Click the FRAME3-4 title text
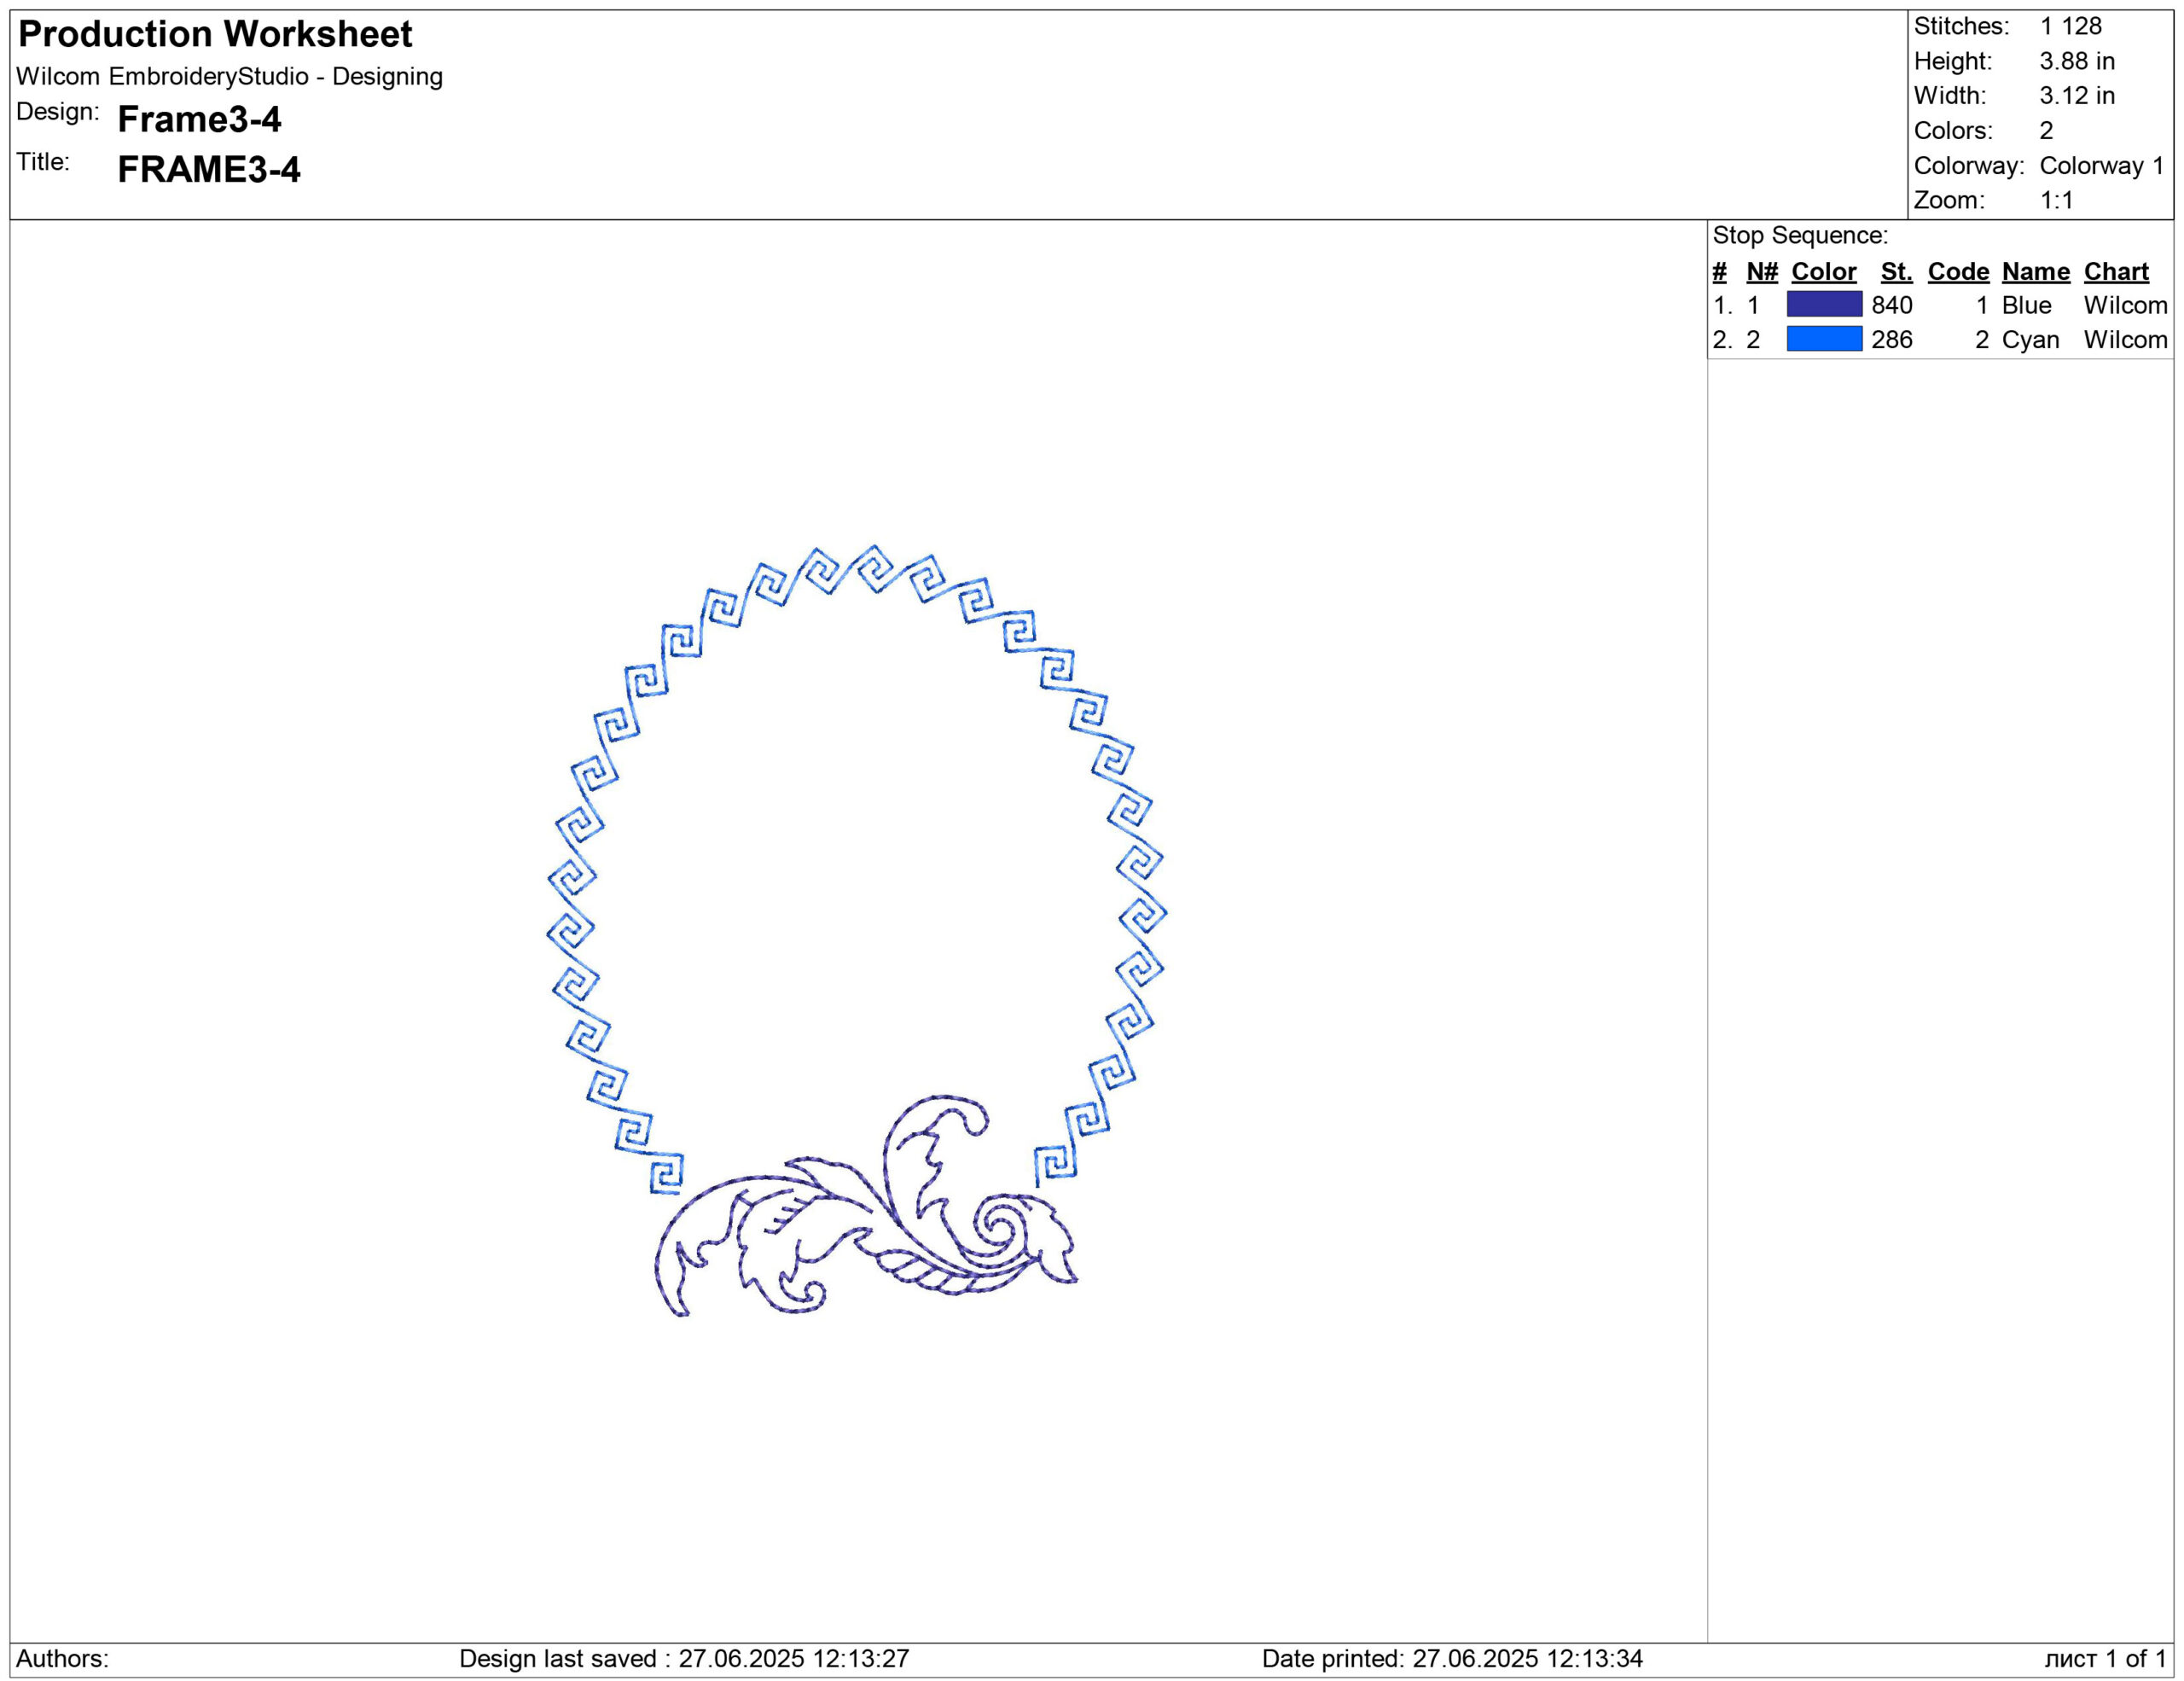The height and width of the screenshot is (1681, 2184). pyautogui.click(x=208, y=170)
